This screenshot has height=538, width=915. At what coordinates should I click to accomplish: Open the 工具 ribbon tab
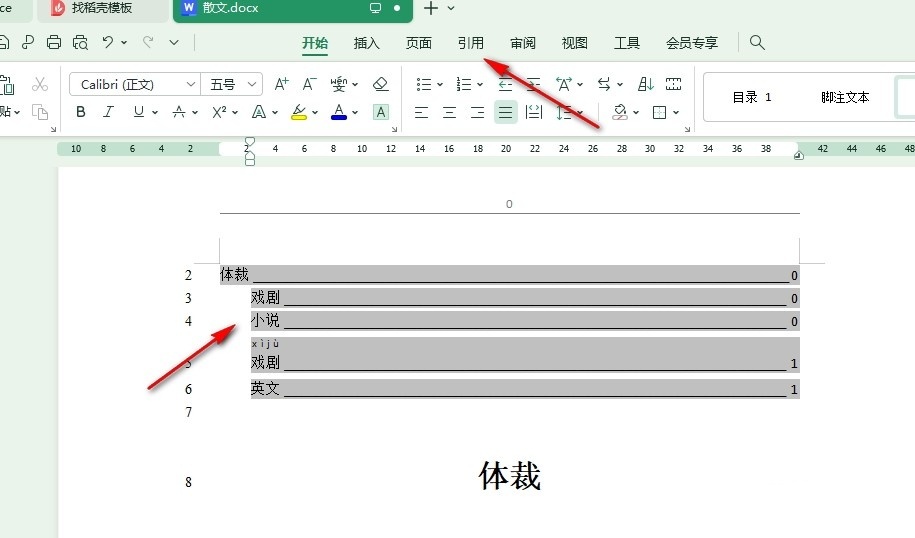pyautogui.click(x=627, y=43)
